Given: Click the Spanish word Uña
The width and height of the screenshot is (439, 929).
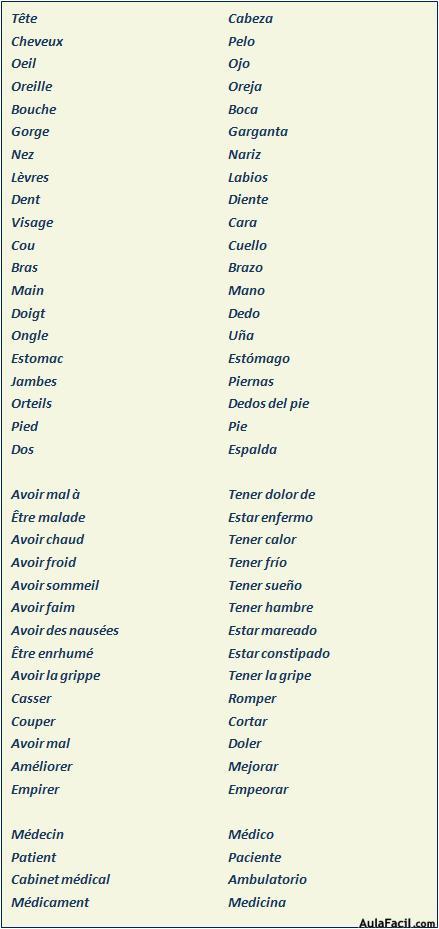Looking at the screenshot, I should (241, 335).
